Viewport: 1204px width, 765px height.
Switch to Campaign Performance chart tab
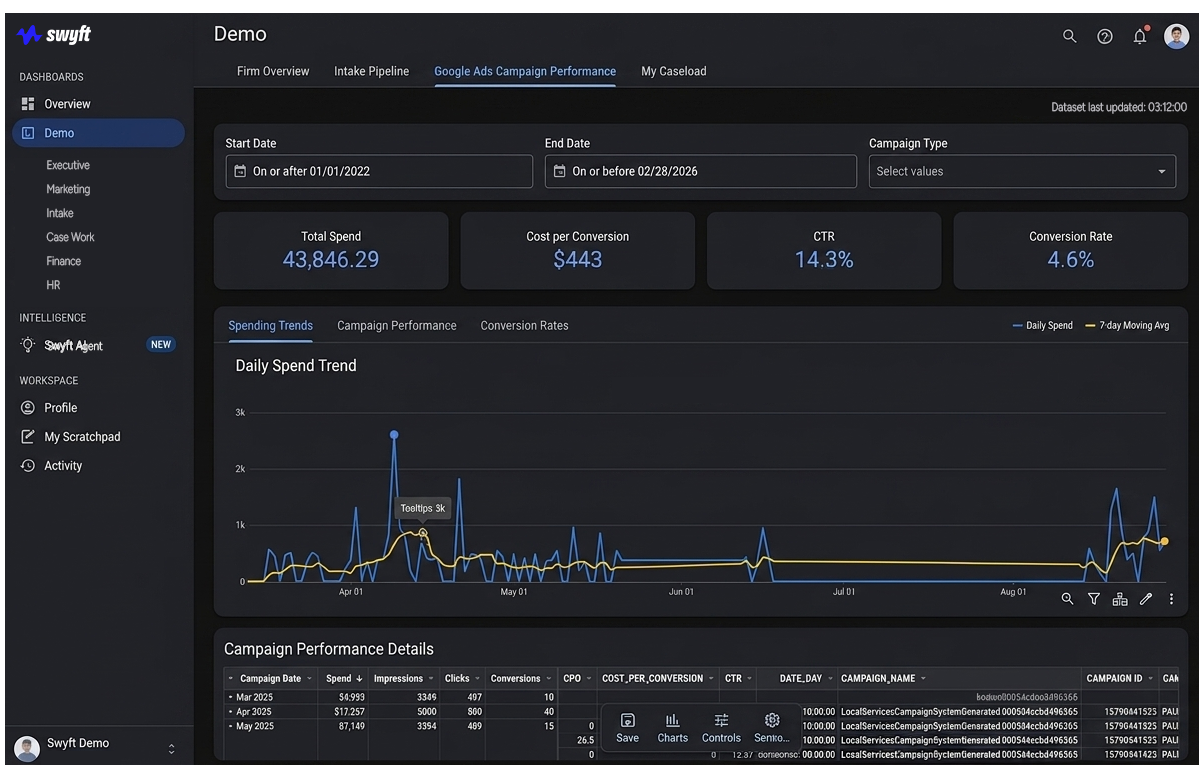[x=397, y=326]
